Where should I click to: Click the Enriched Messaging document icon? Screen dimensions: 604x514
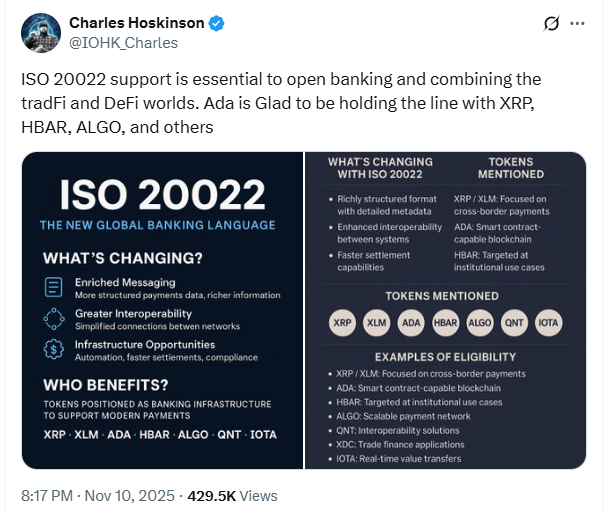pos(53,288)
